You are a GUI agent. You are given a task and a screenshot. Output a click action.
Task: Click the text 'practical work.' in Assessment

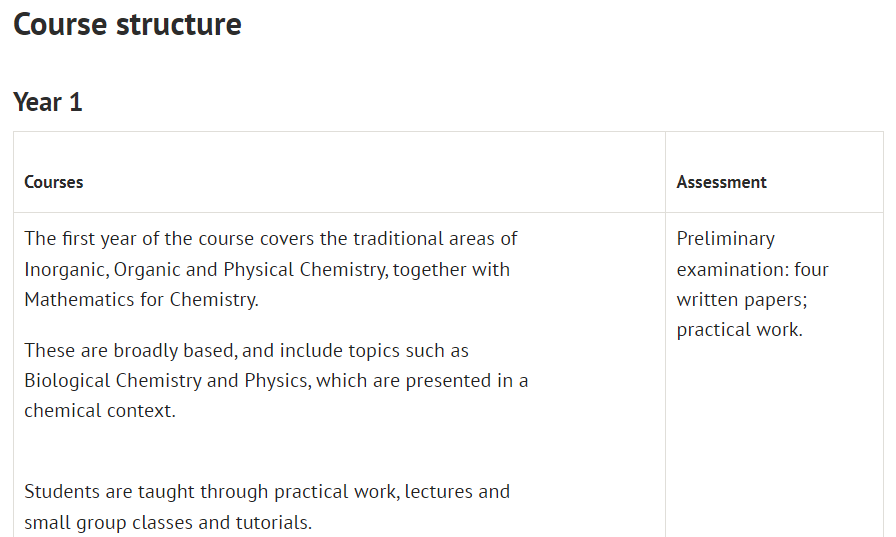[x=739, y=330]
